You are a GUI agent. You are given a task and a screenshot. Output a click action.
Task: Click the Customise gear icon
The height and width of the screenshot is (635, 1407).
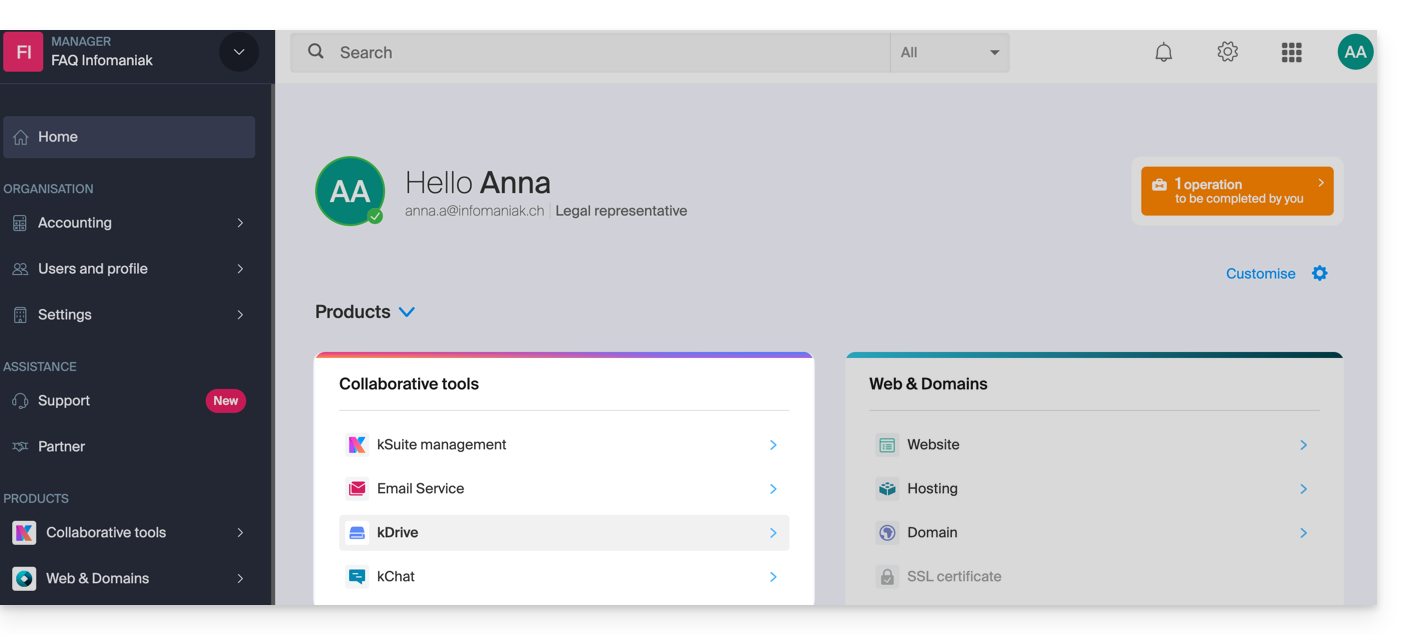1320,274
